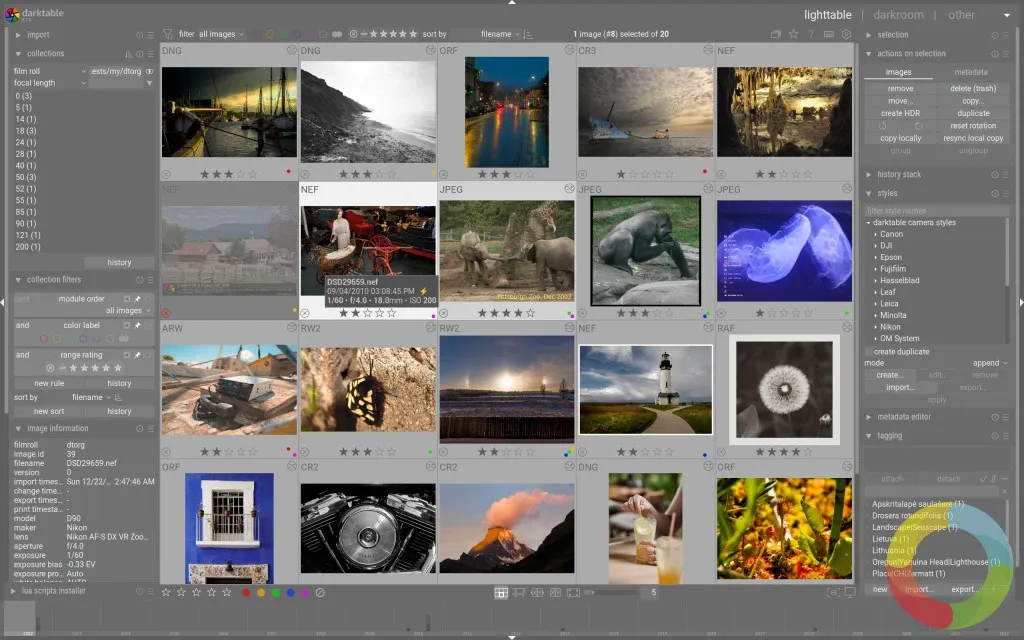The width and height of the screenshot is (1024, 640).
Task: Set first star in bottom rating bar
Action: [x=166, y=592]
